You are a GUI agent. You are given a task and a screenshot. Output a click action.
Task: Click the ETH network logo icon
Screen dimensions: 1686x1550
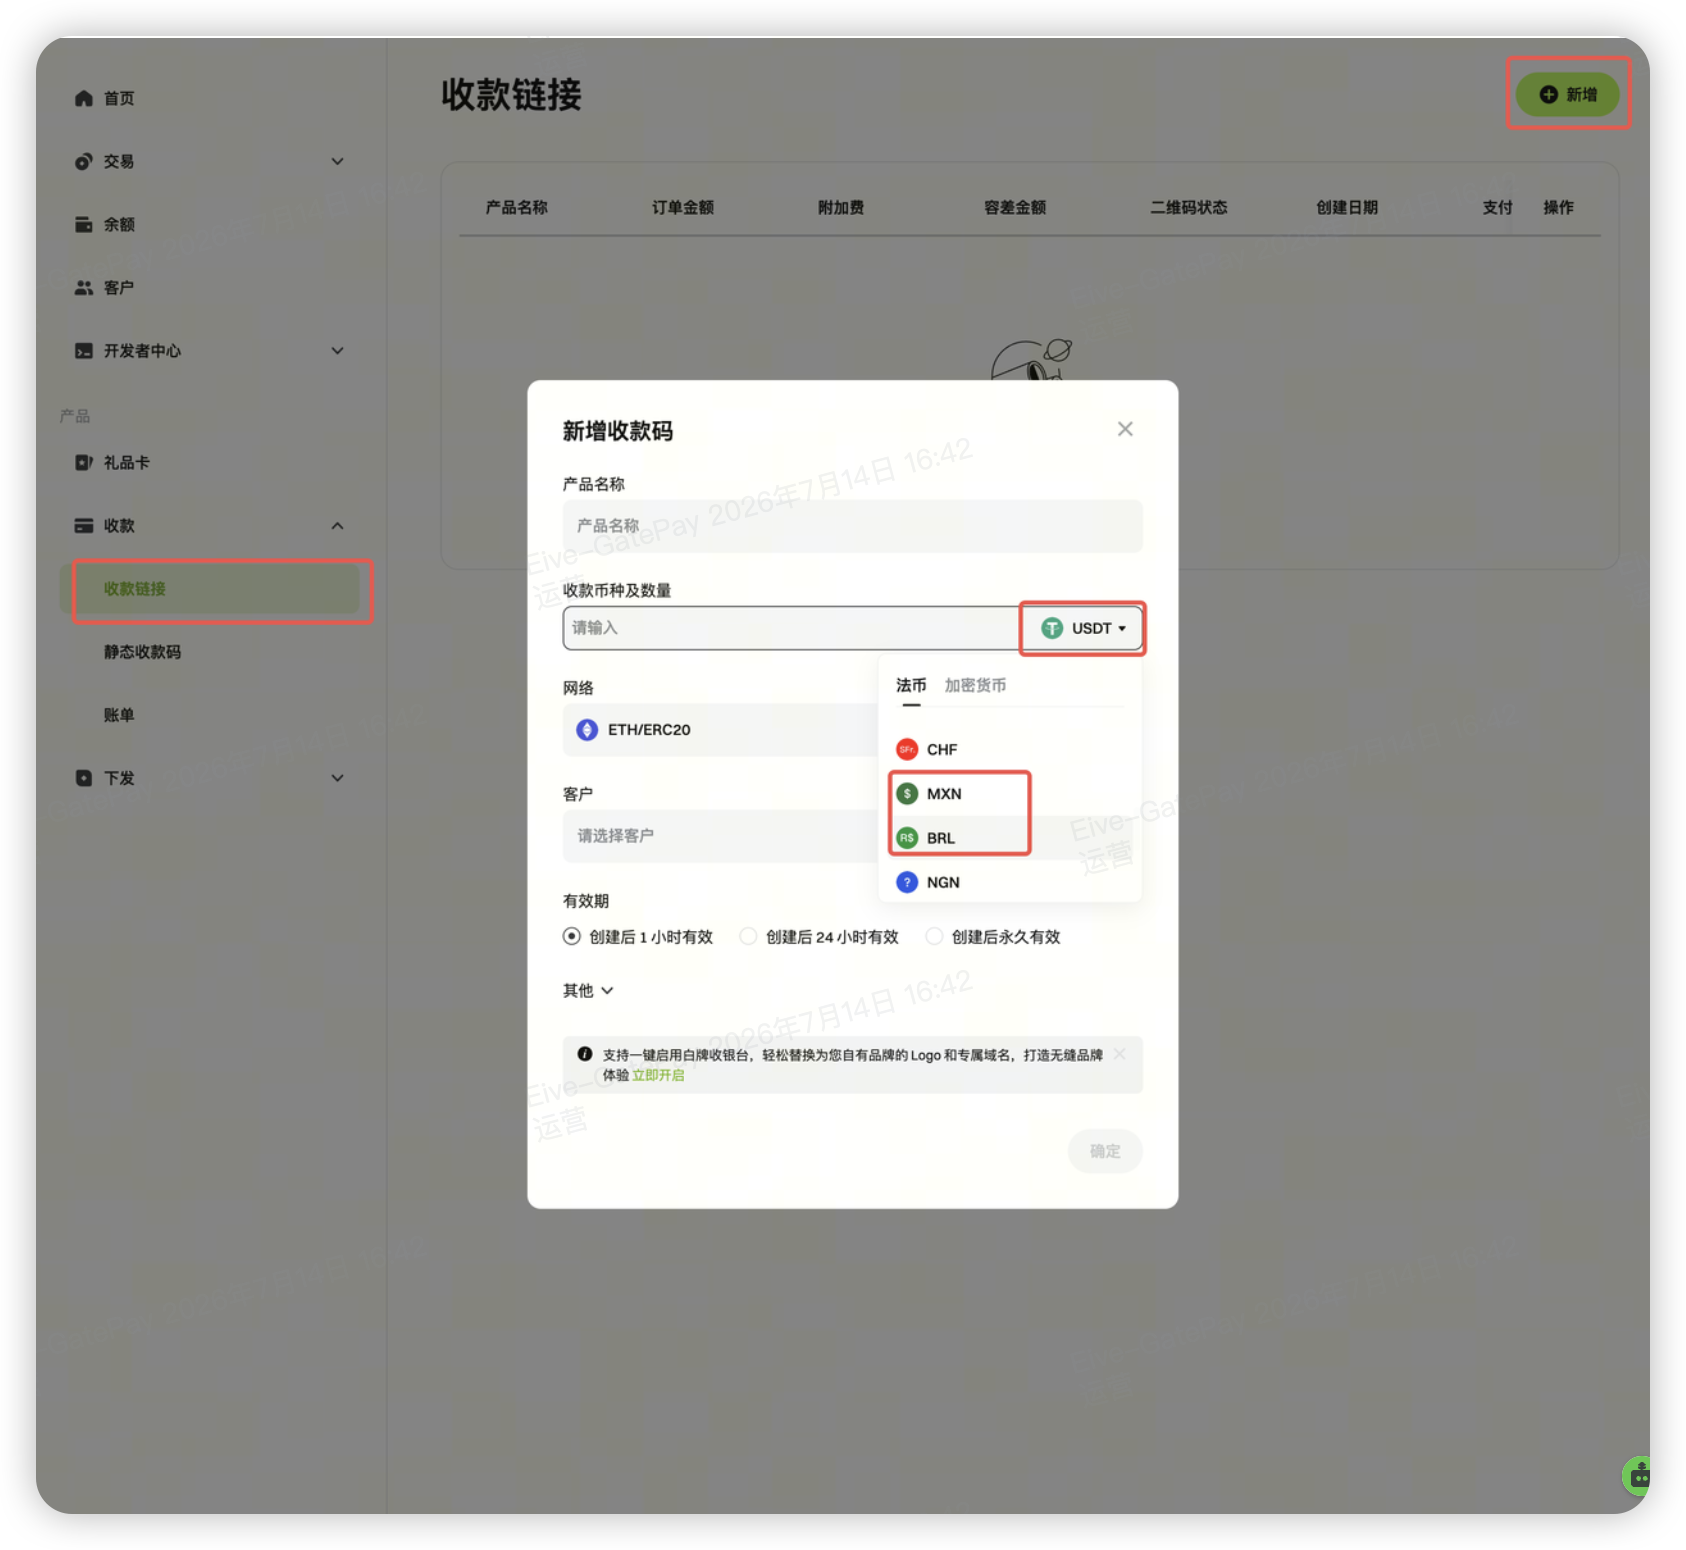pyautogui.click(x=587, y=730)
